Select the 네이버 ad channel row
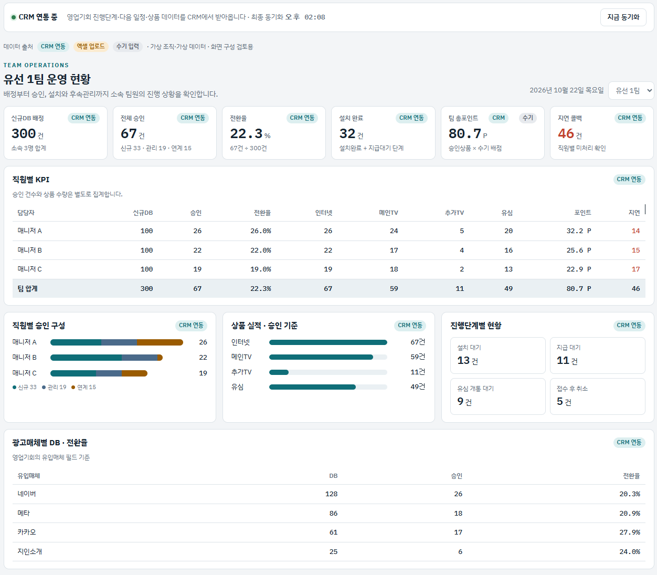 pyautogui.click(x=329, y=494)
